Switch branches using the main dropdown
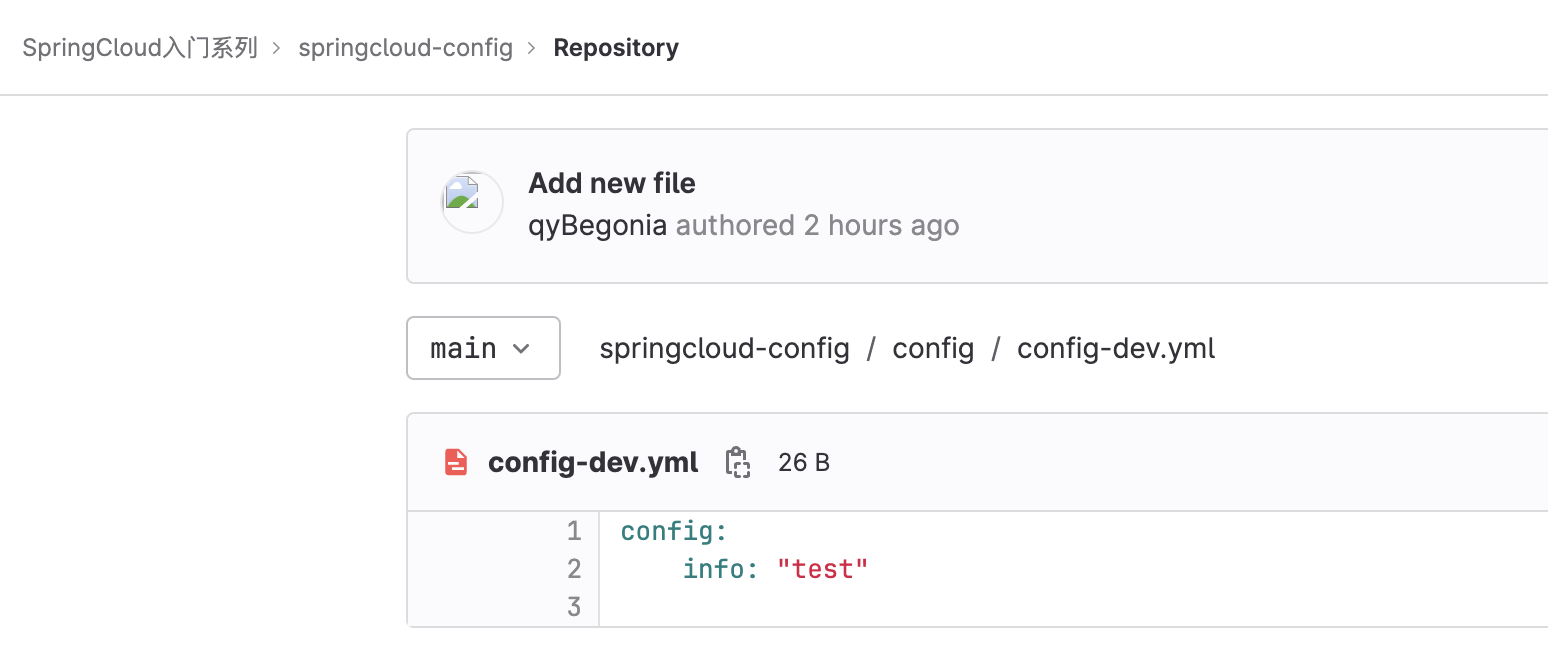Image resolution: width=1548 pixels, height=666 pixels. pos(483,348)
